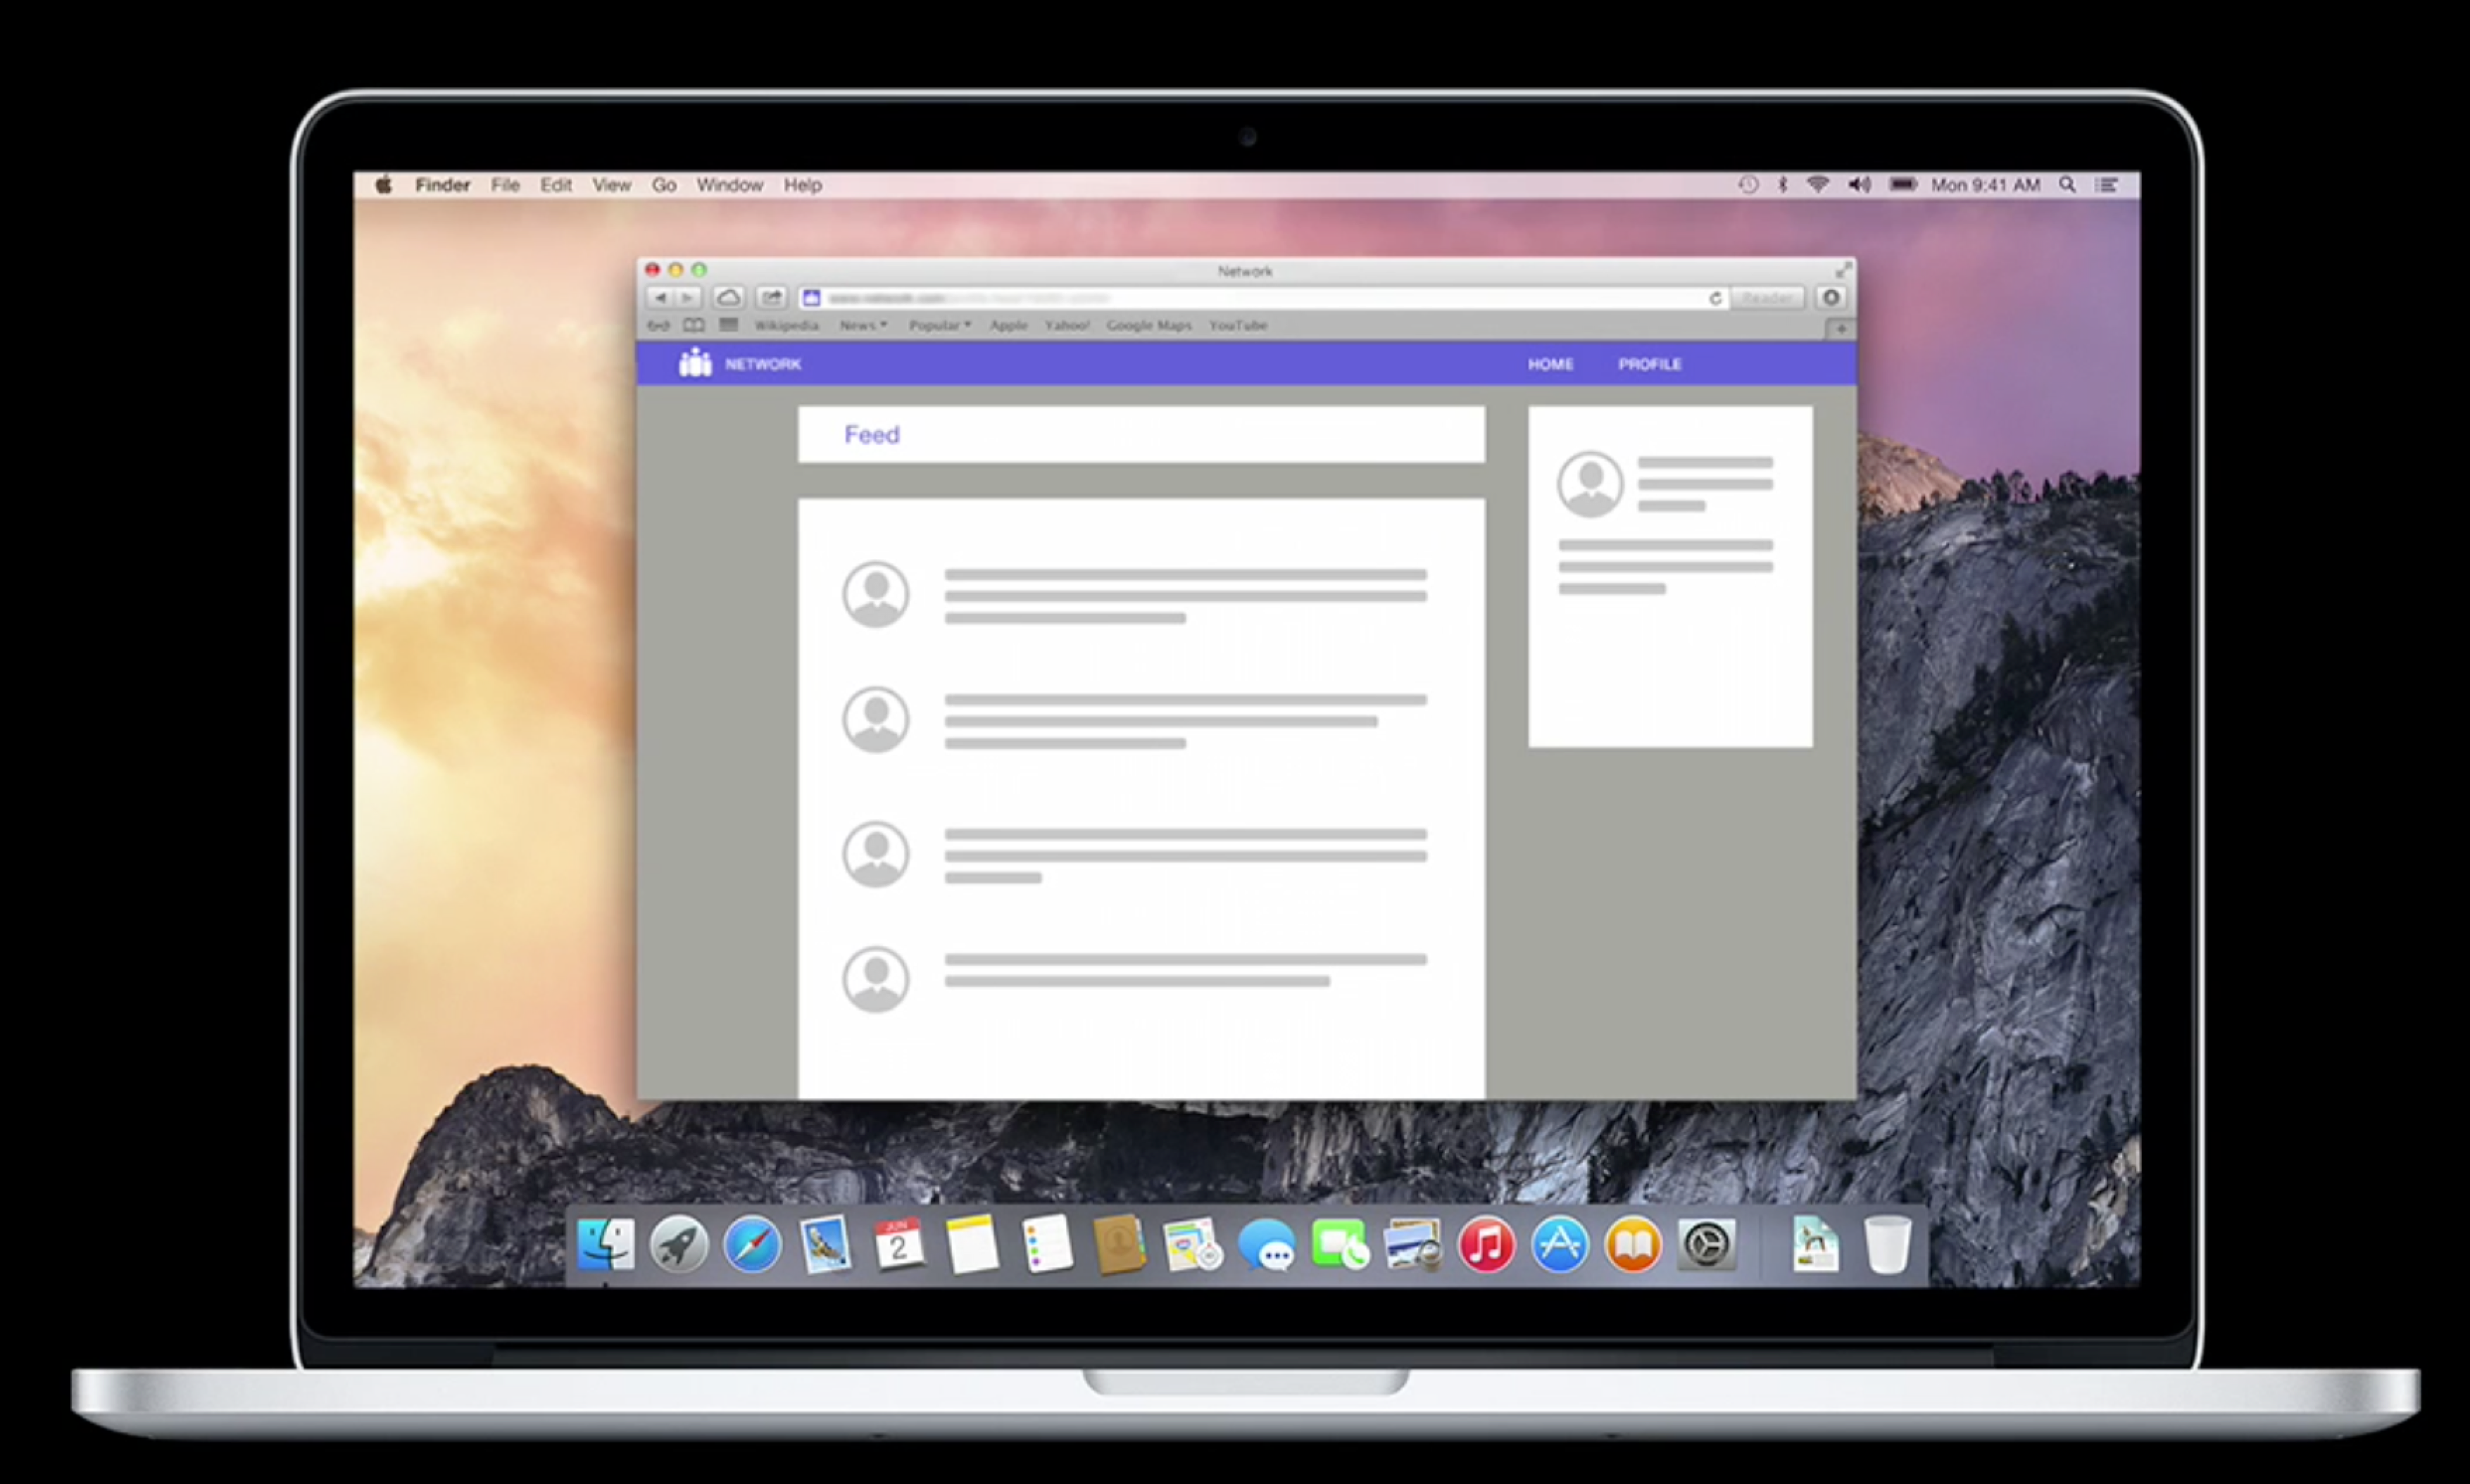Go to the PROFILE tab of Network
The image size is (2470, 1484).
[1650, 365]
